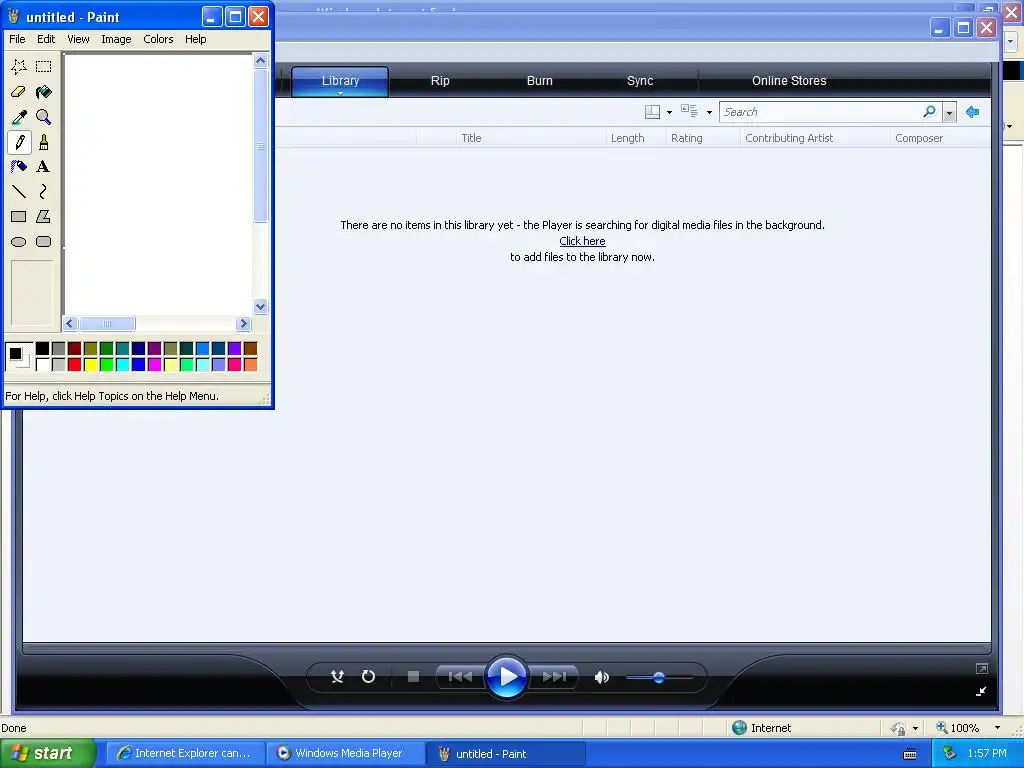Image resolution: width=1024 pixels, height=768 pixels.
Task: Pick the Pick Color eyedropper tool
Action: coord(19,117)
